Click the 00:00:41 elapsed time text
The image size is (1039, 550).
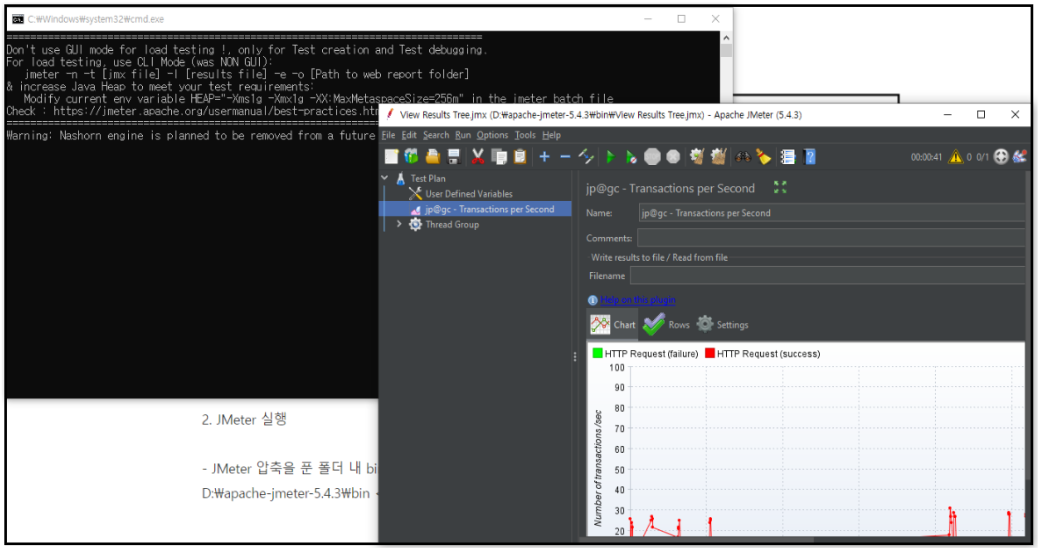click(926, 157)
